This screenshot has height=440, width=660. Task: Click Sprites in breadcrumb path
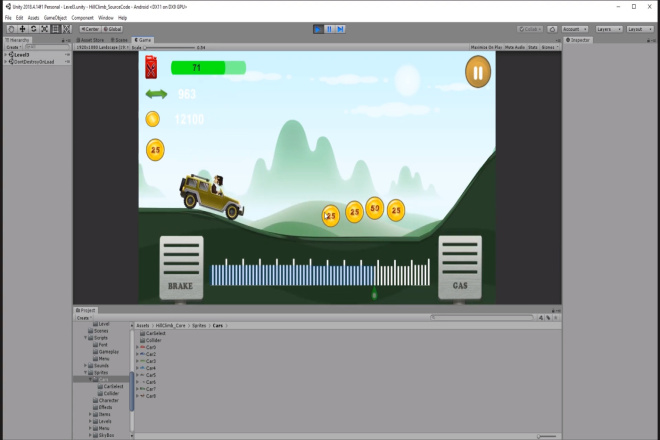[199, 325]
